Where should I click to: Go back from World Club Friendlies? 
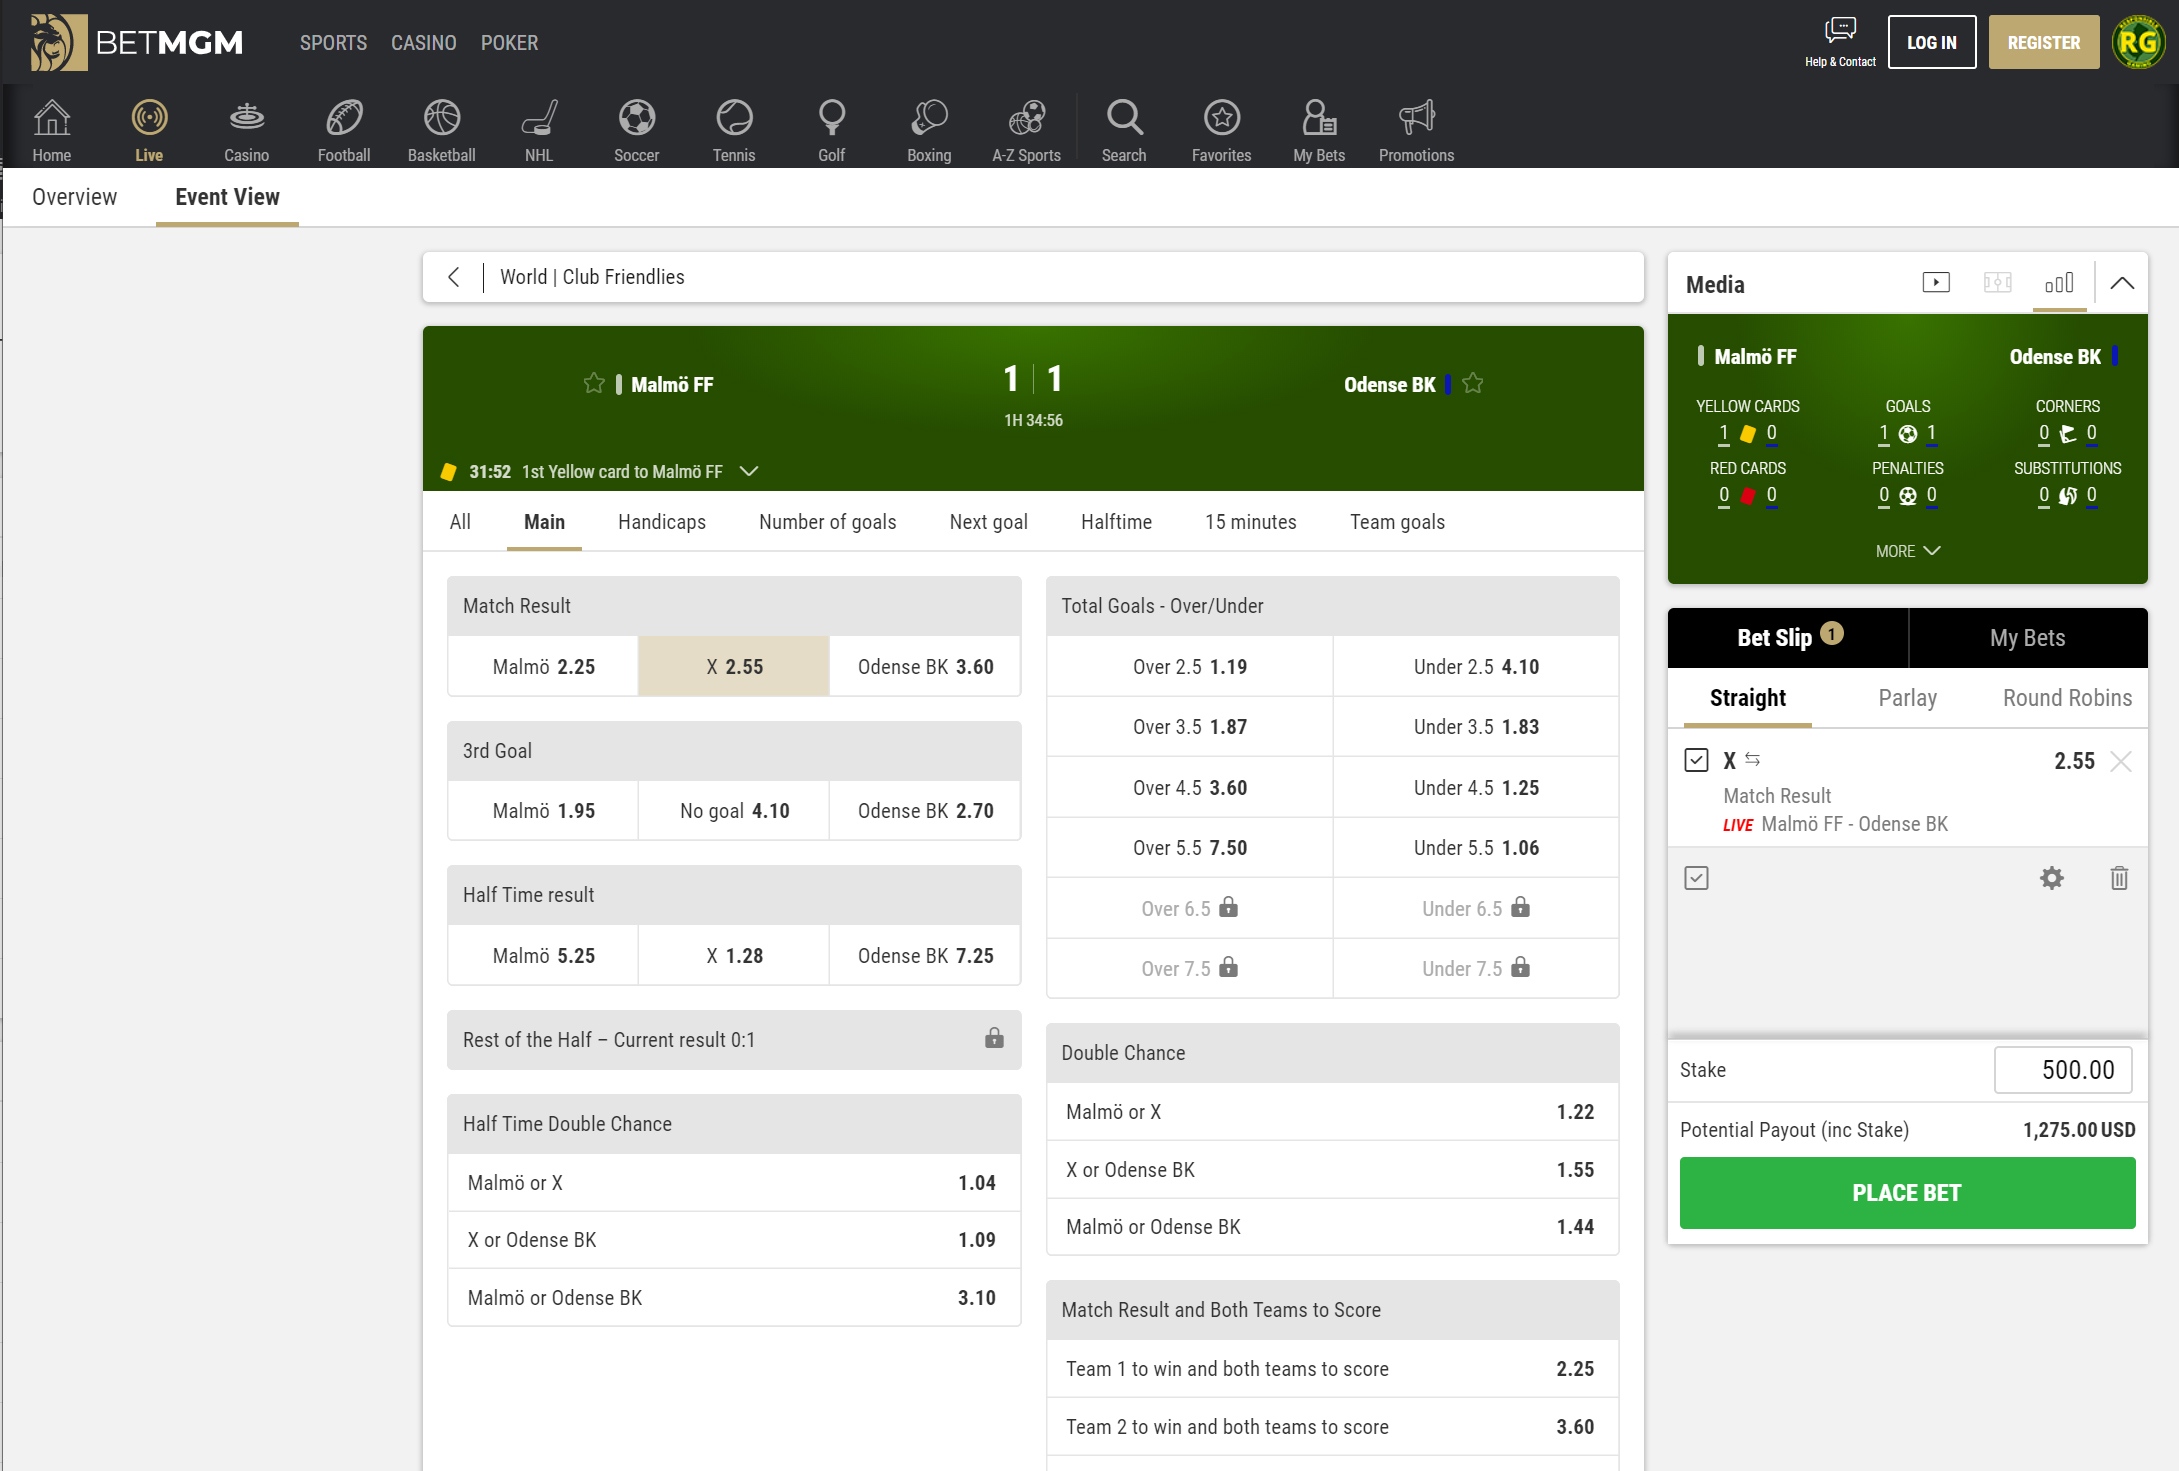[454, 277]
